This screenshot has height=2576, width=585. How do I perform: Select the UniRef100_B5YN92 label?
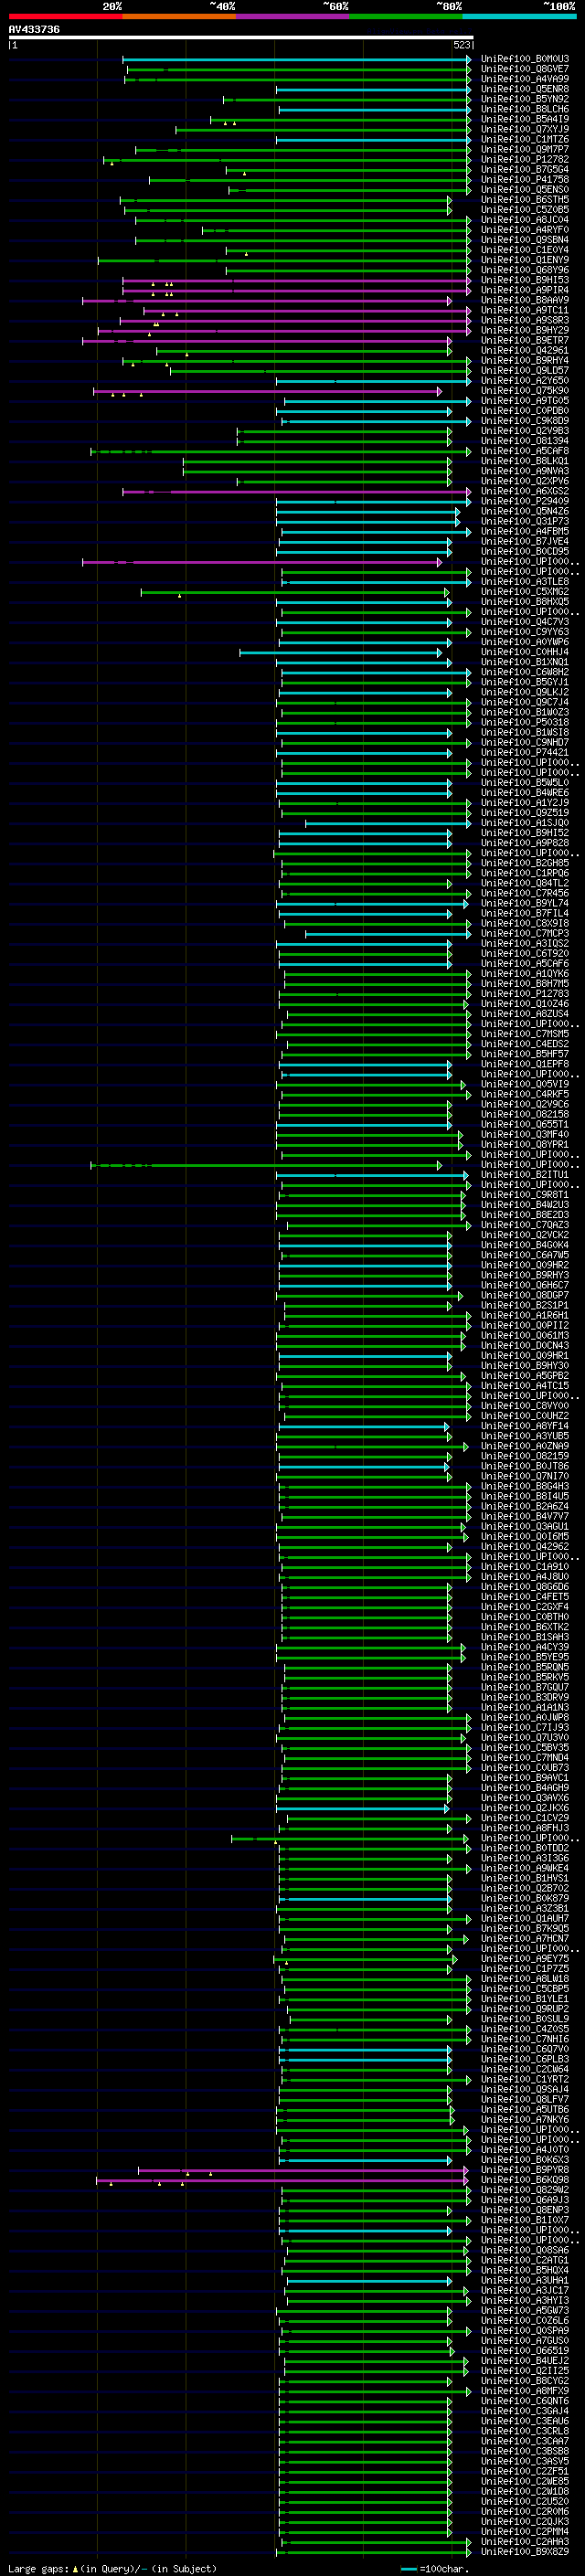524,99
